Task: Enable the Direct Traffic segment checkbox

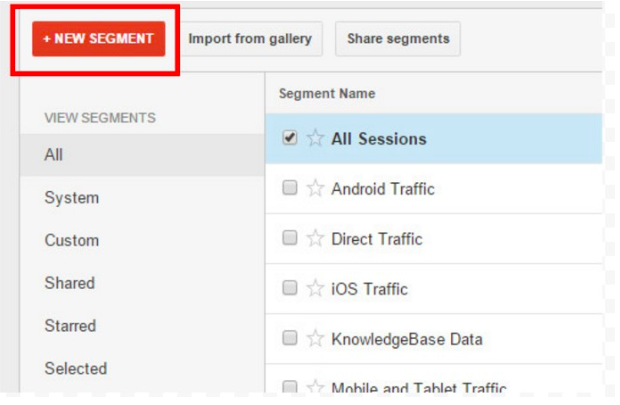Action: tap(290, 238)
